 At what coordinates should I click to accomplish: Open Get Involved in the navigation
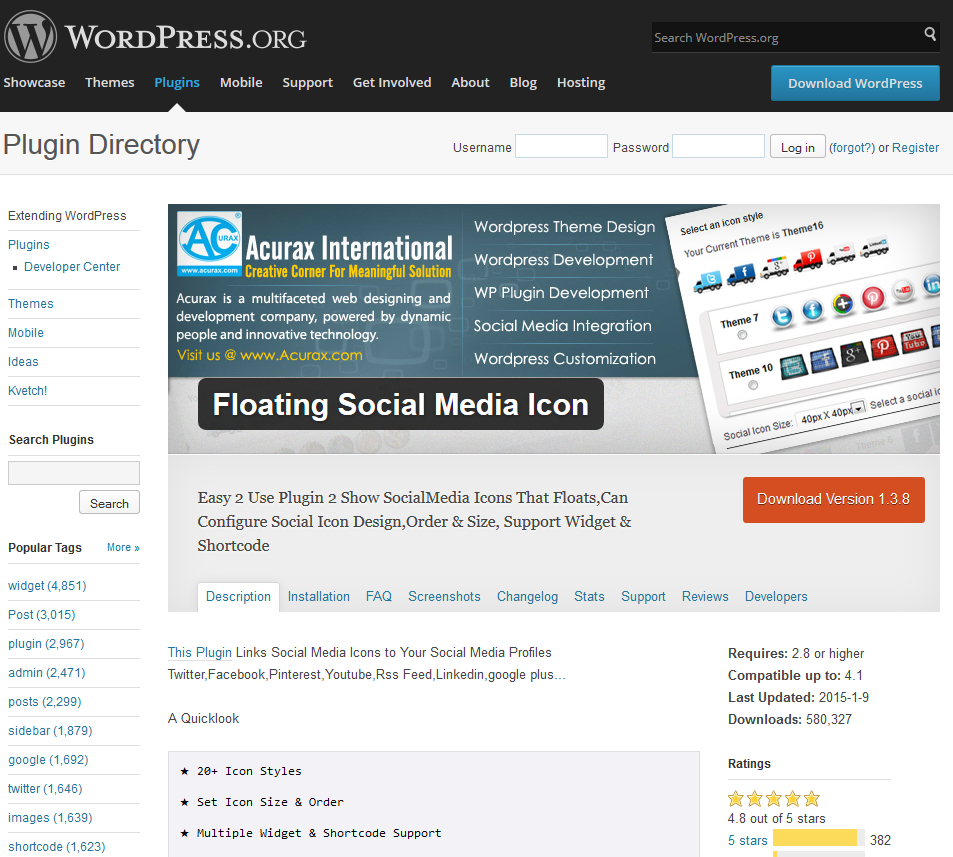pyautogui.click(x=392, y=83)
